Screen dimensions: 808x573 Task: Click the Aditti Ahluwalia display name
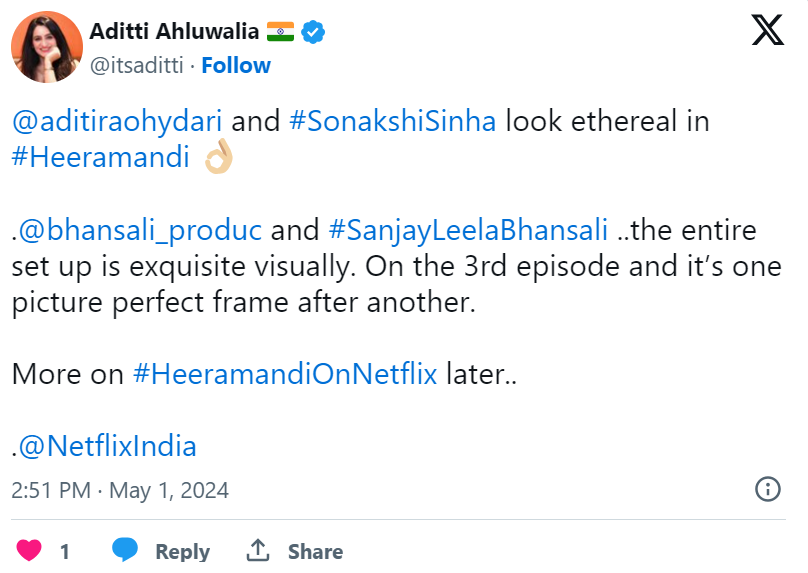[173, 32]
